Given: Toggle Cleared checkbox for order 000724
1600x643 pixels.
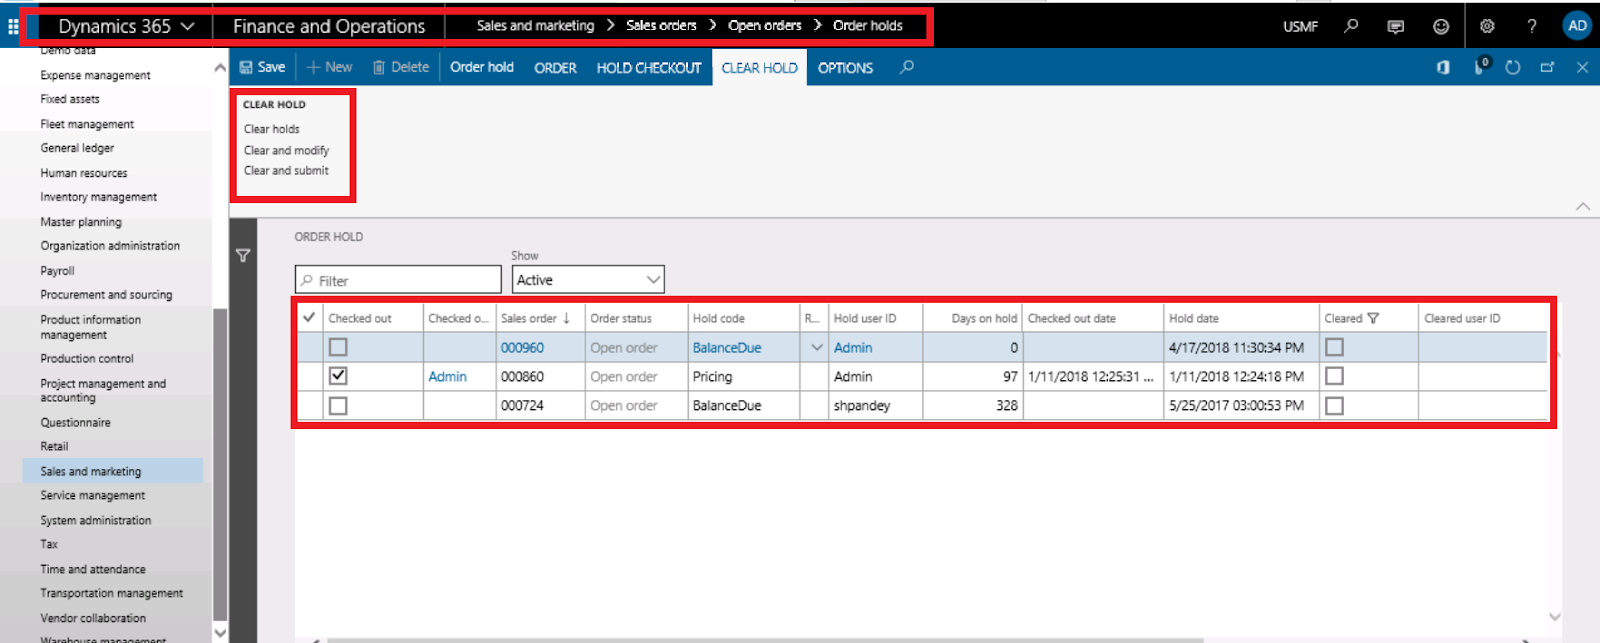Looking at the screenshot, I should [1334, 405].
